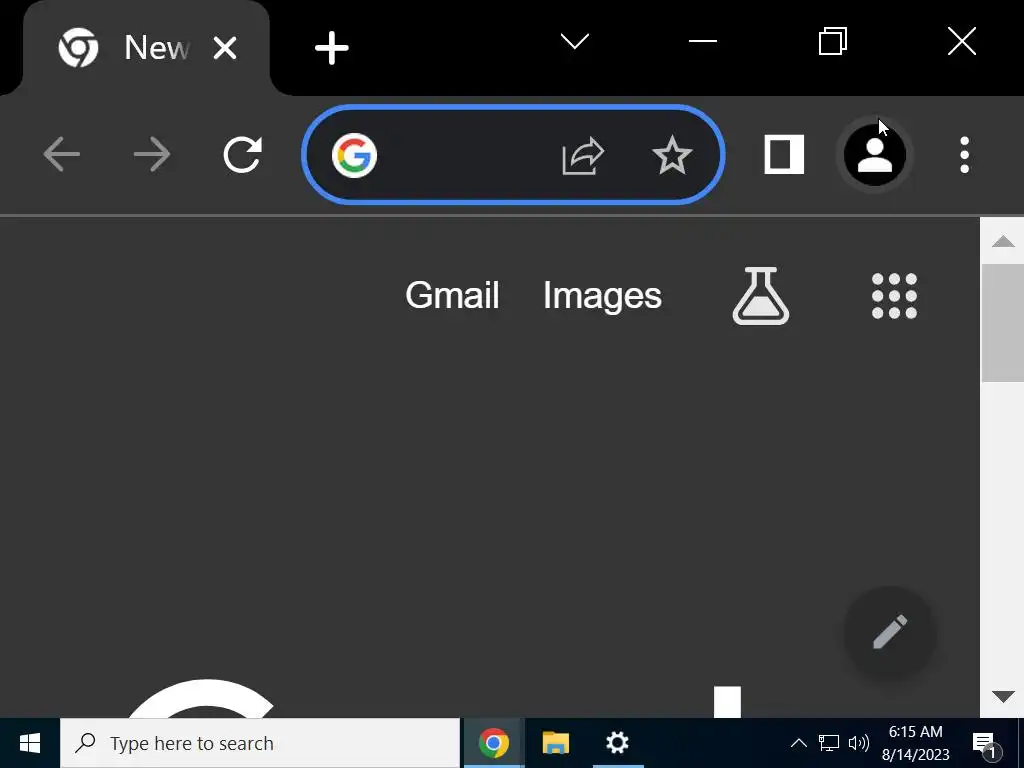Open the Images link
The width and height of the screenshot is (1024, 768).
click(x=602, y=296)
